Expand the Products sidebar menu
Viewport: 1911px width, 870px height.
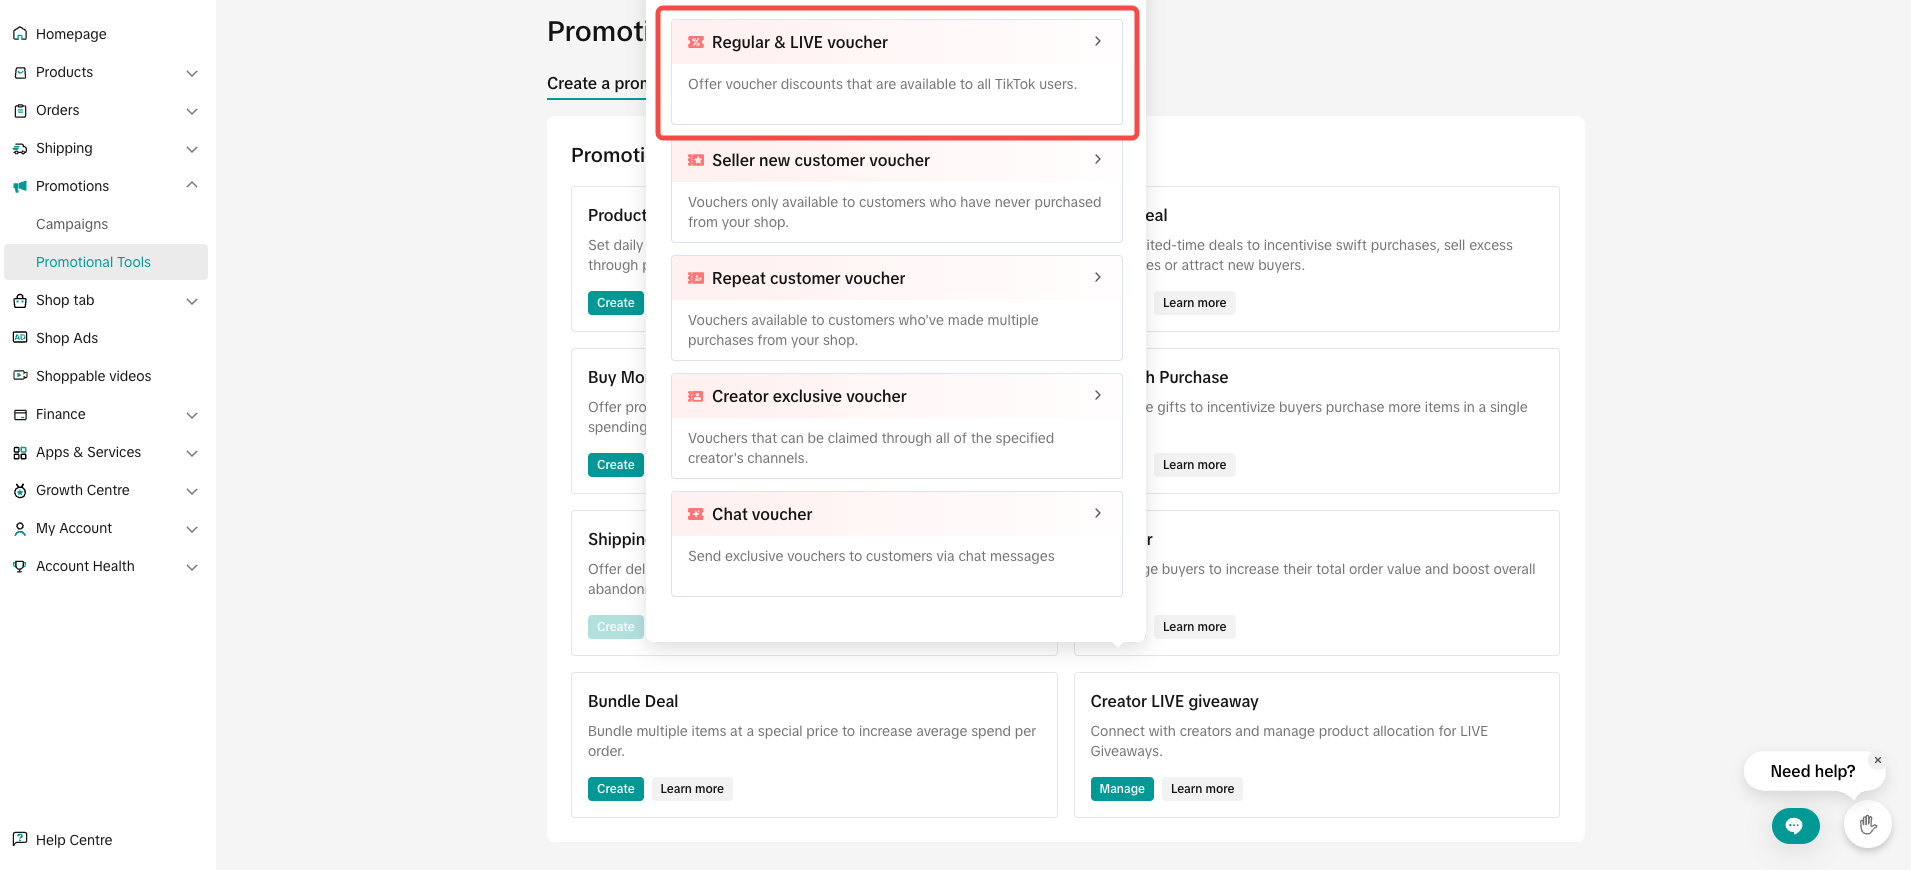point(192,73)
